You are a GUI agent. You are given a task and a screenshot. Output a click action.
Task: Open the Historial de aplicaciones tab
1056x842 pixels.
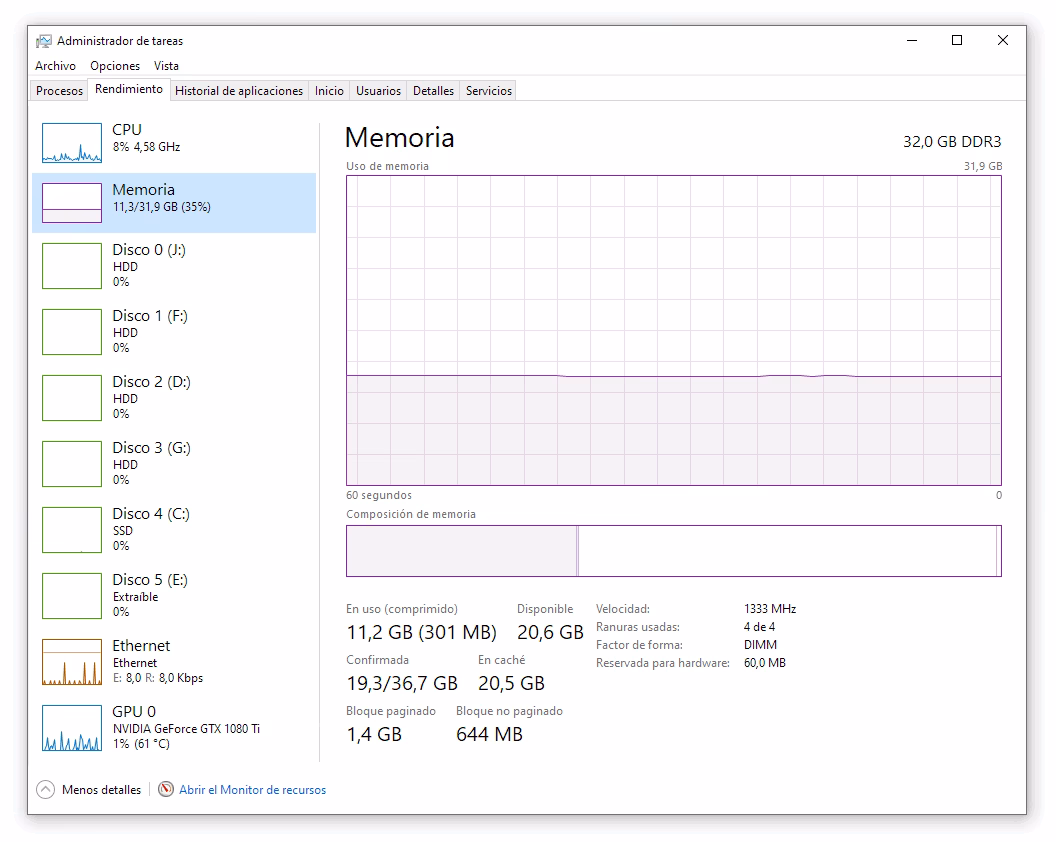(238, 91)
